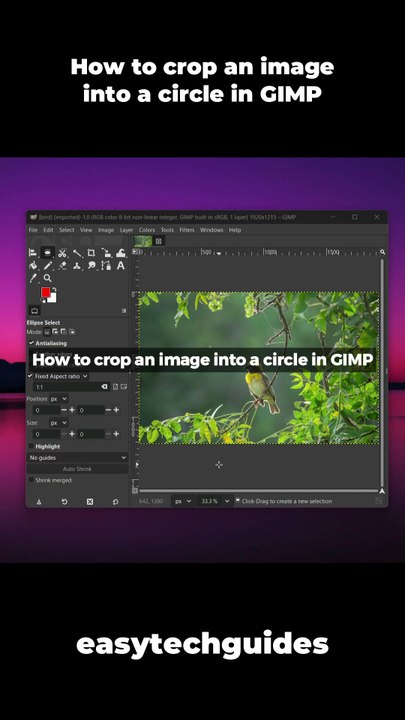
Task: Set aspect ratio orientation to landscape
Action: click(x=124, y=387)
